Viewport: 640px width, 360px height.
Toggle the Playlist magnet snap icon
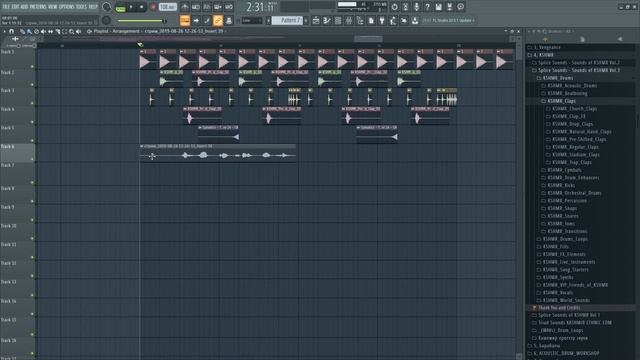click(12, 31)
